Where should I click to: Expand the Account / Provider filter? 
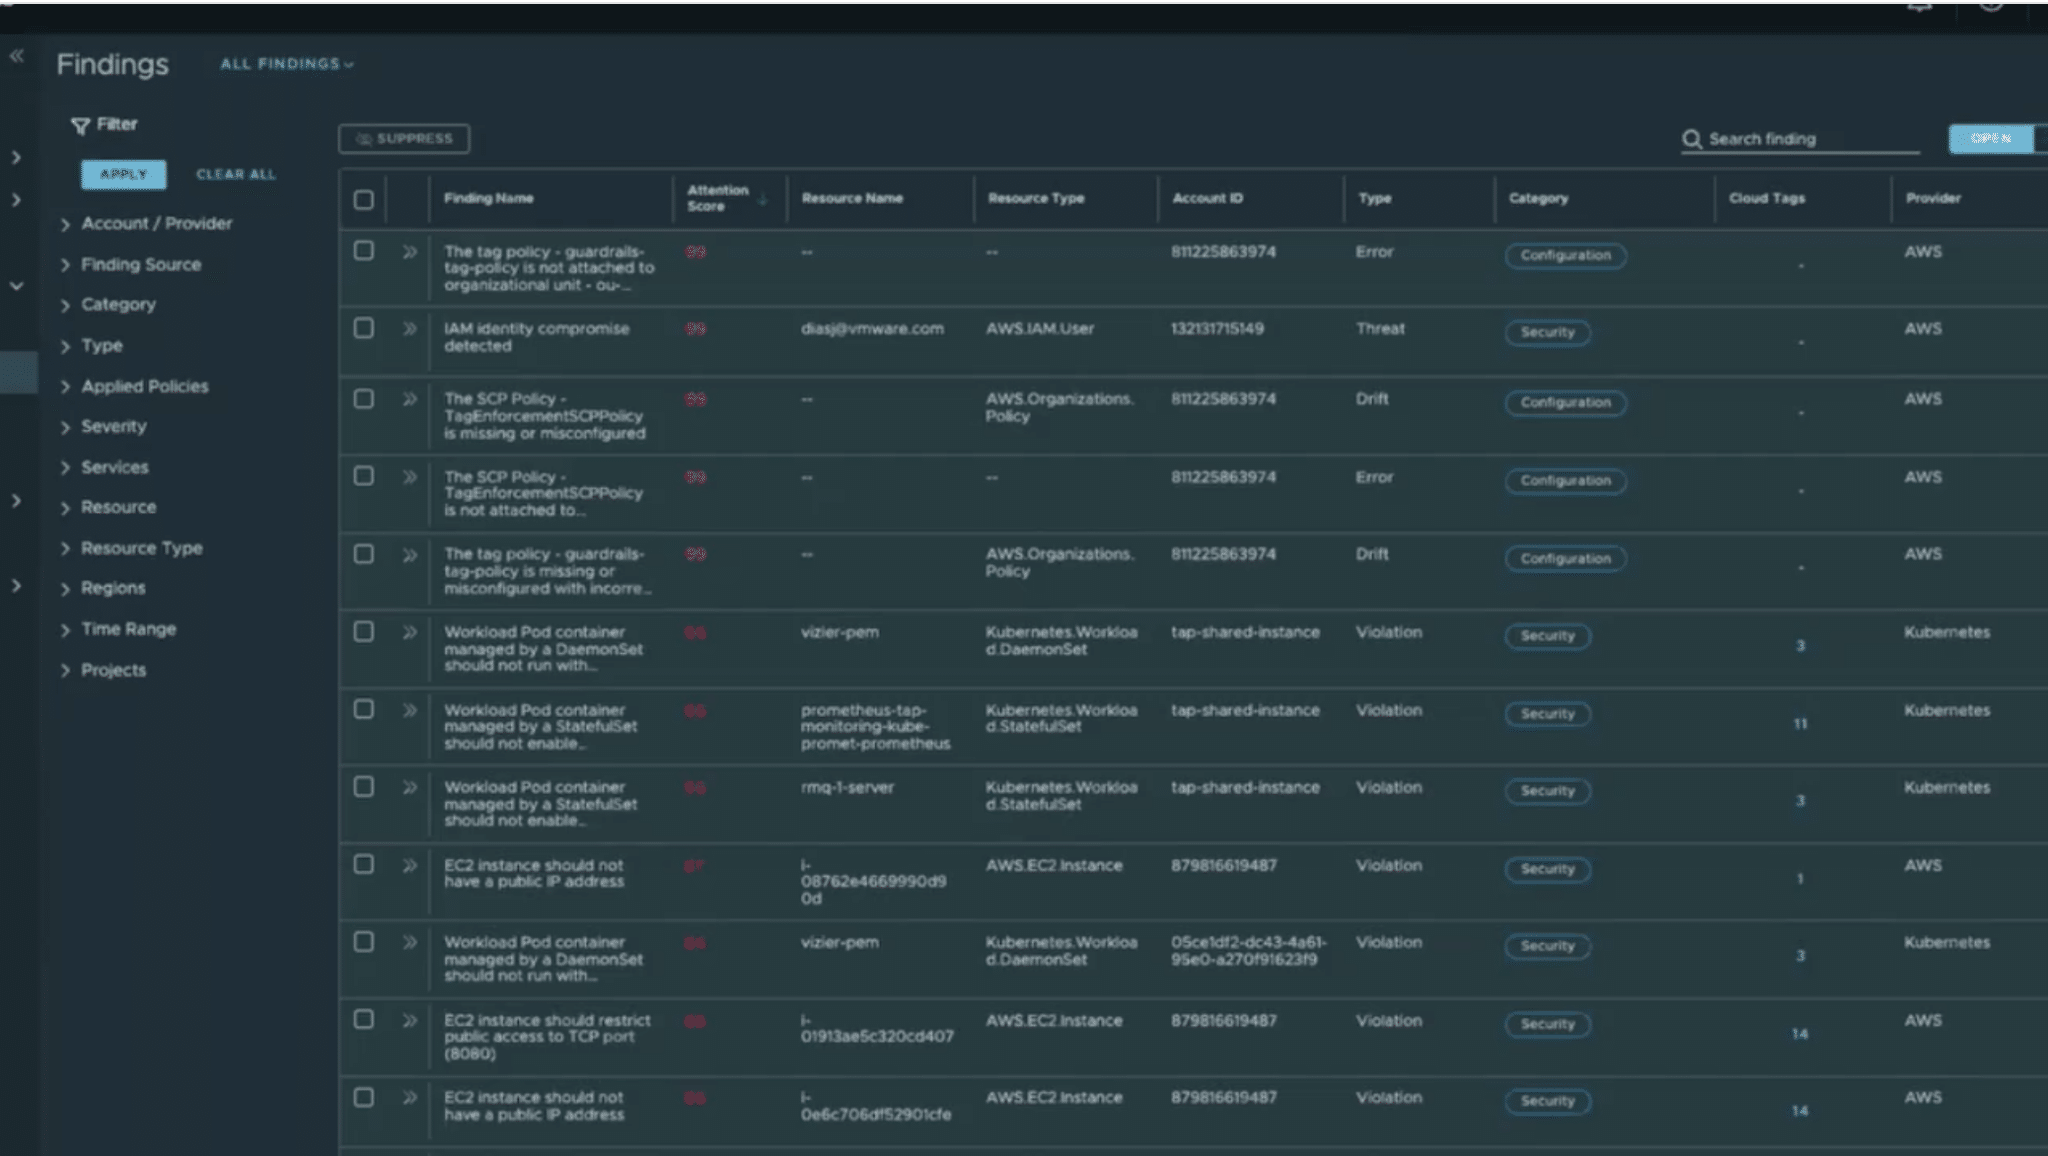click(66, 224)
